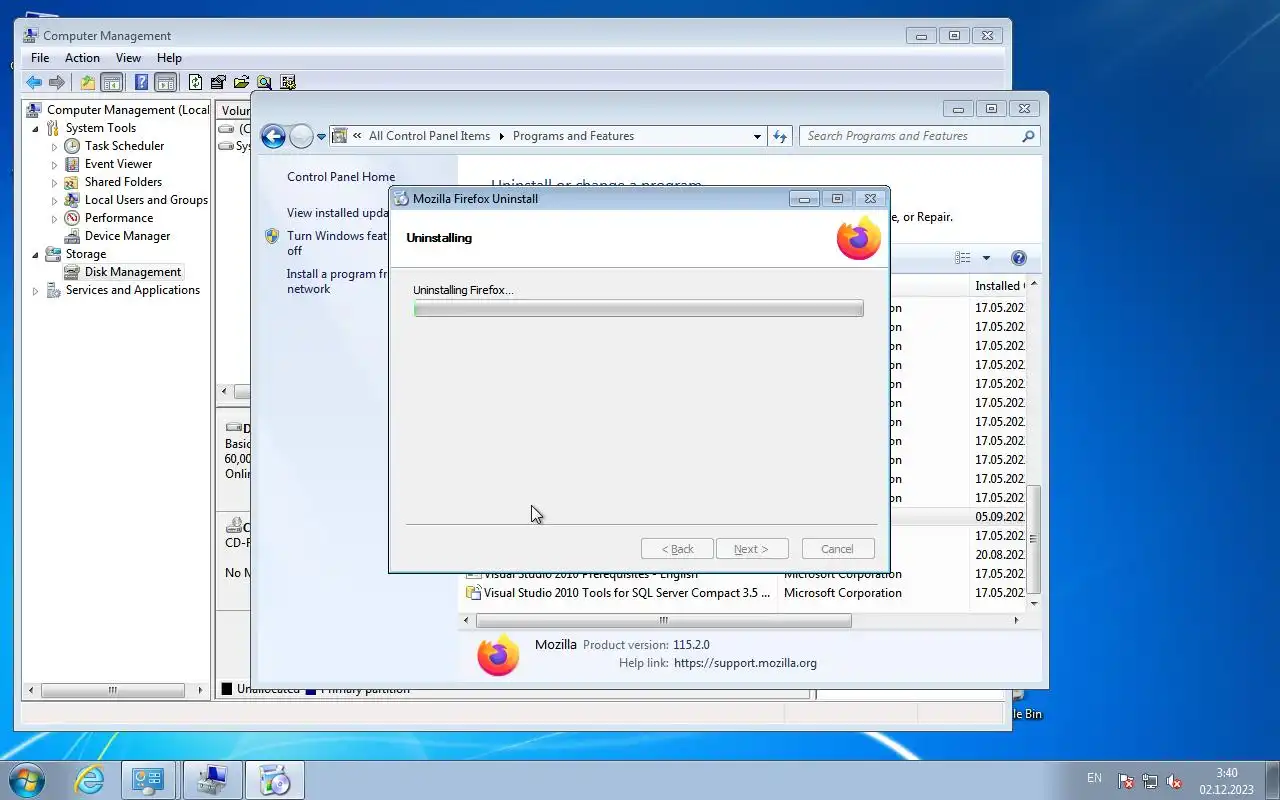1280x800 pixels.
Task: Open the File menu
Action: point(40,58)
